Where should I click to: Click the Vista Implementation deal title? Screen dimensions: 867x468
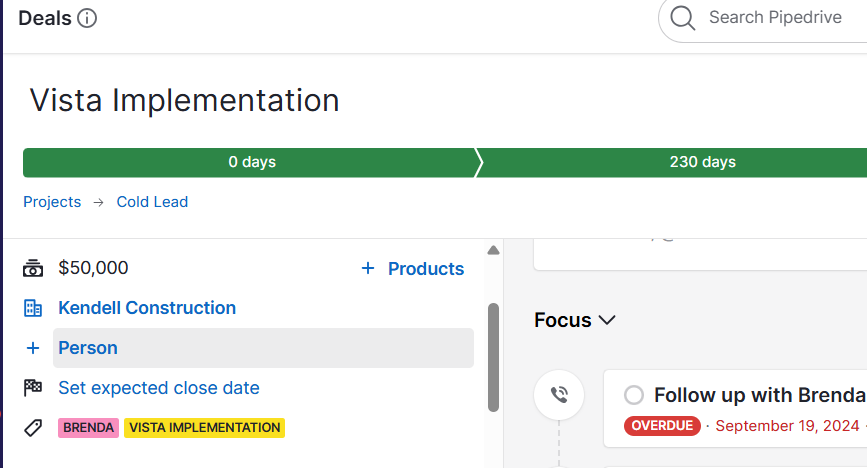(185, 100)
